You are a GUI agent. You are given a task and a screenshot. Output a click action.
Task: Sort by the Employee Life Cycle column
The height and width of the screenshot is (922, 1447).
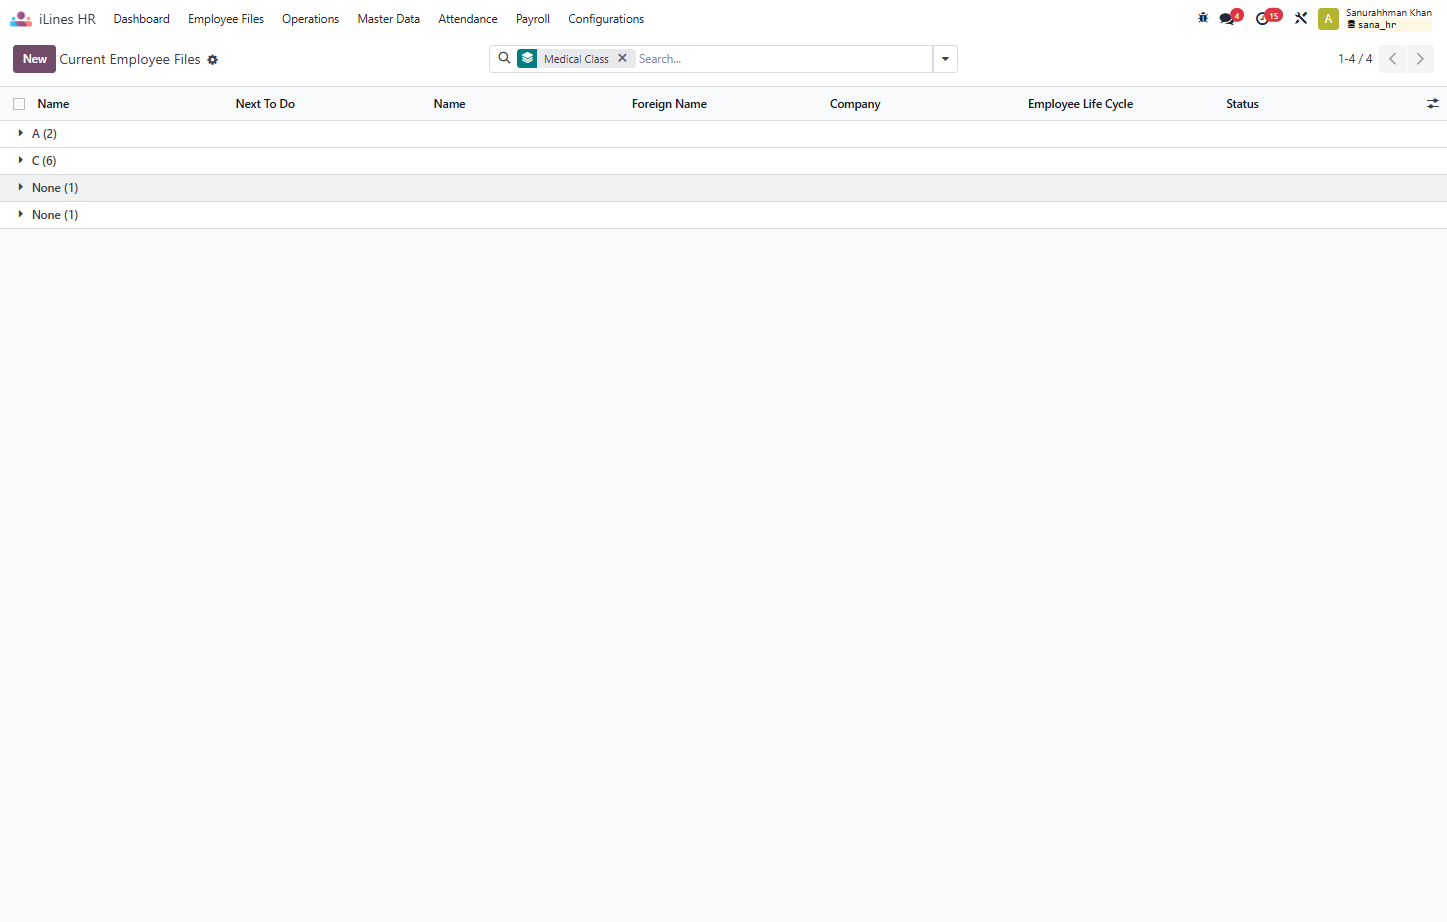[x=1080, y=104]
